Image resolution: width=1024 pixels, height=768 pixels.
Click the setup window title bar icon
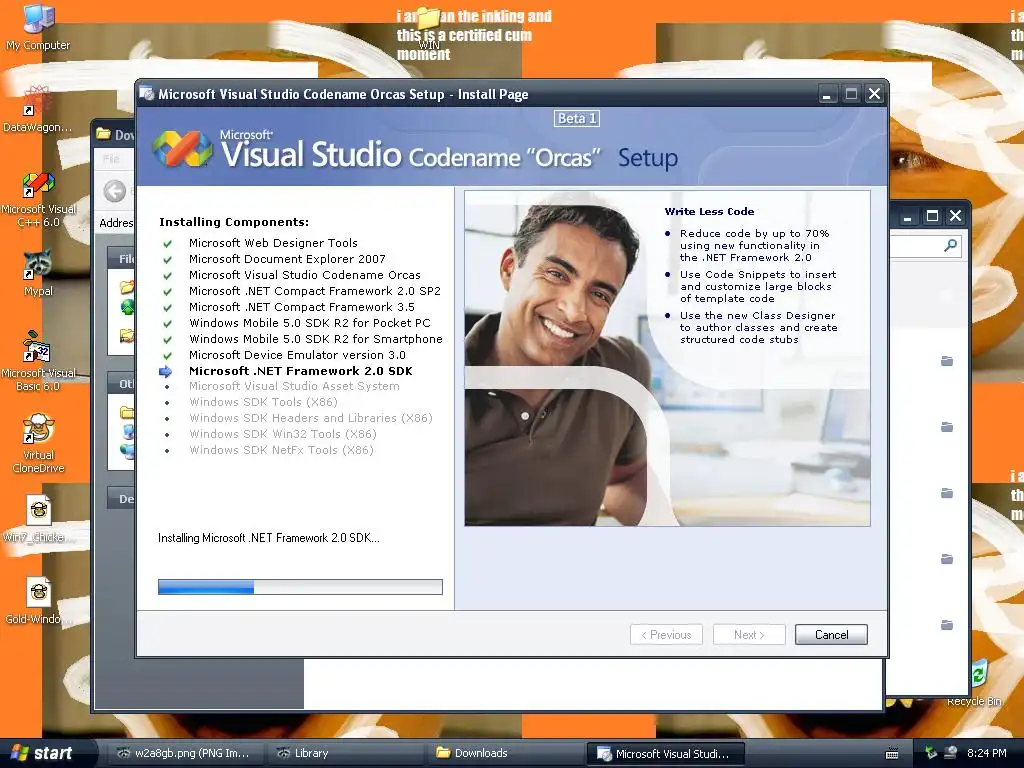[147, 94]
